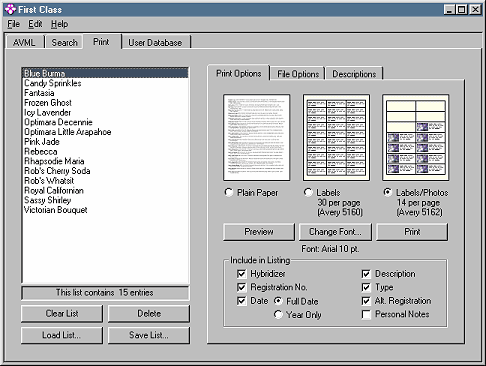Select Icy Lavender in the list
Image resolution: width=486 pixels, height=366 pixels.
[x=105, y=112]
